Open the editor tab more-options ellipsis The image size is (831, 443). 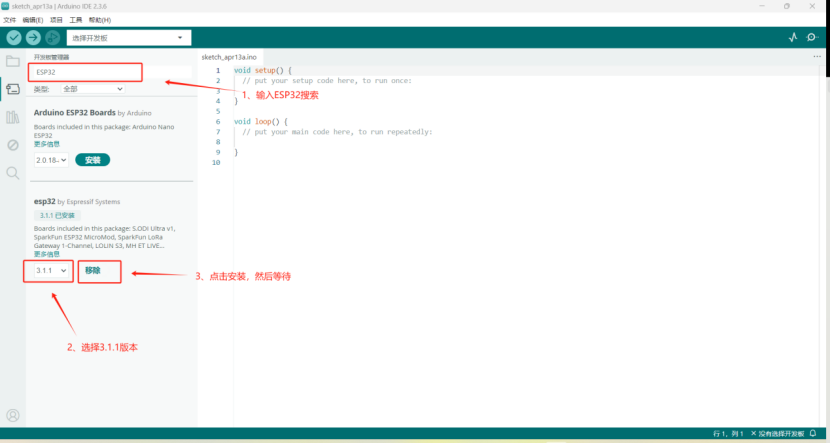point(817,57)
